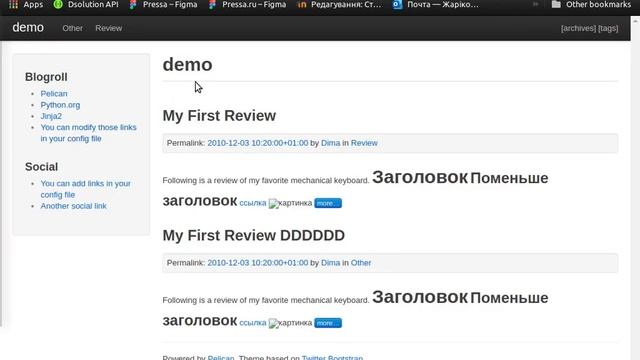The image size is (640, 360).
Task: Open the Twitter Bootstrap footer link
Action: (x=332, y=358)
